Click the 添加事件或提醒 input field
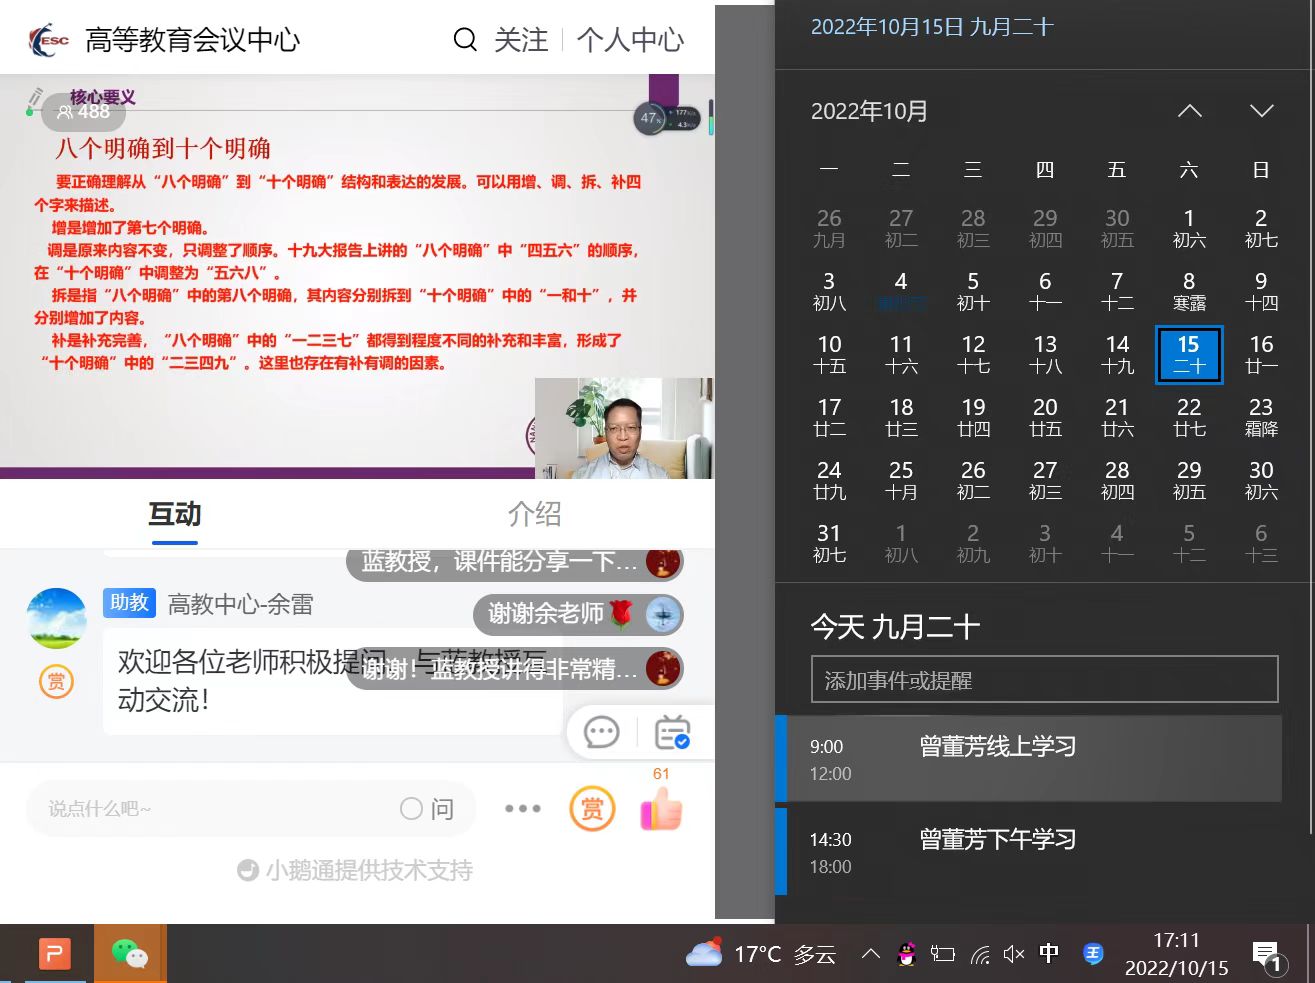1315x983 pixels. [x=1044, y=680]
